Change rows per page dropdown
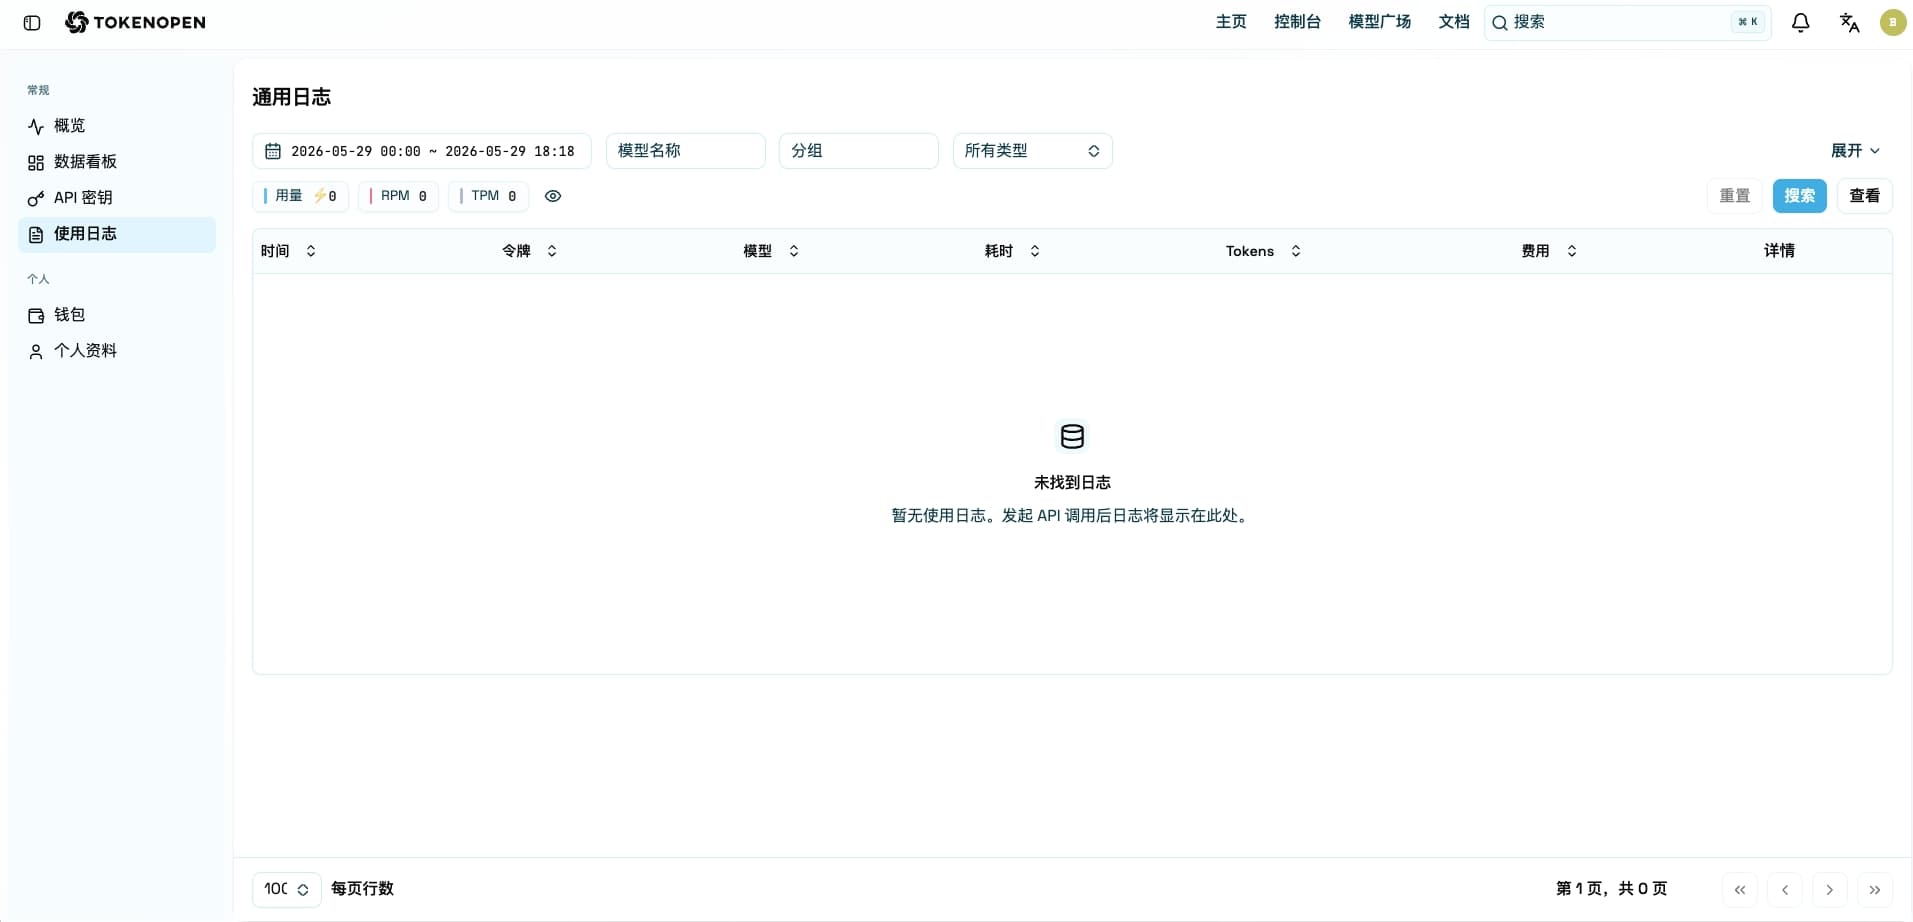The width and height of the screenshot is (1913, 922). (286, 889)
